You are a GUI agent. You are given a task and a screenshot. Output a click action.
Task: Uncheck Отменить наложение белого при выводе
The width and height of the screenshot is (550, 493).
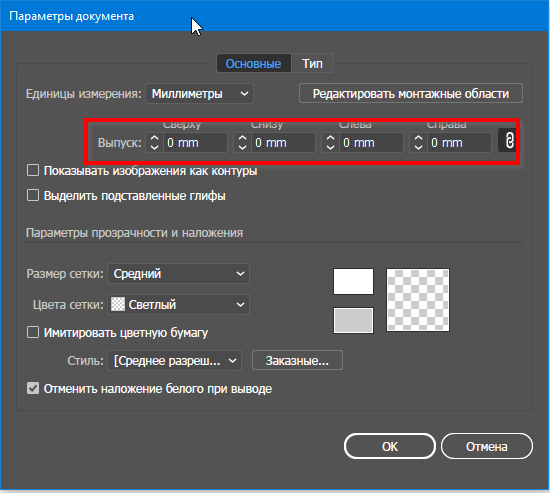coord(33,388)
